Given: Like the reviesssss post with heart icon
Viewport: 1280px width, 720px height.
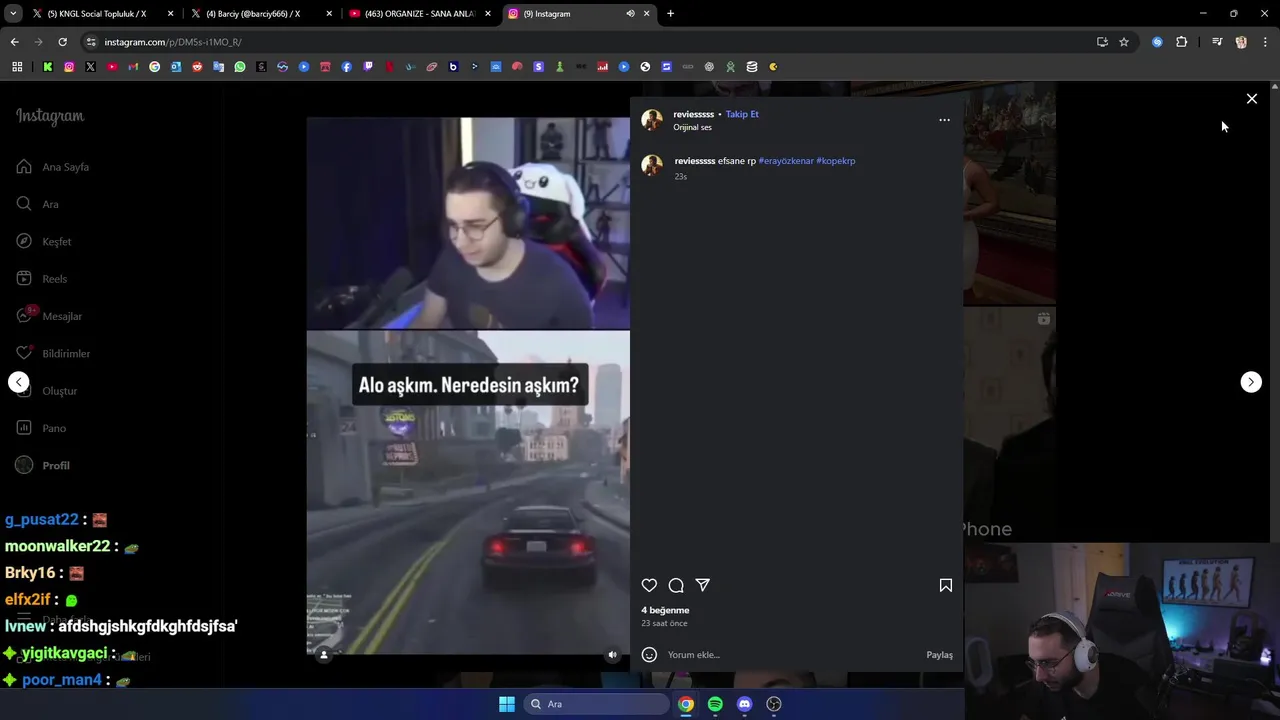Looking at the screenshot, I should pyautogui.click(x=649, y=585).
